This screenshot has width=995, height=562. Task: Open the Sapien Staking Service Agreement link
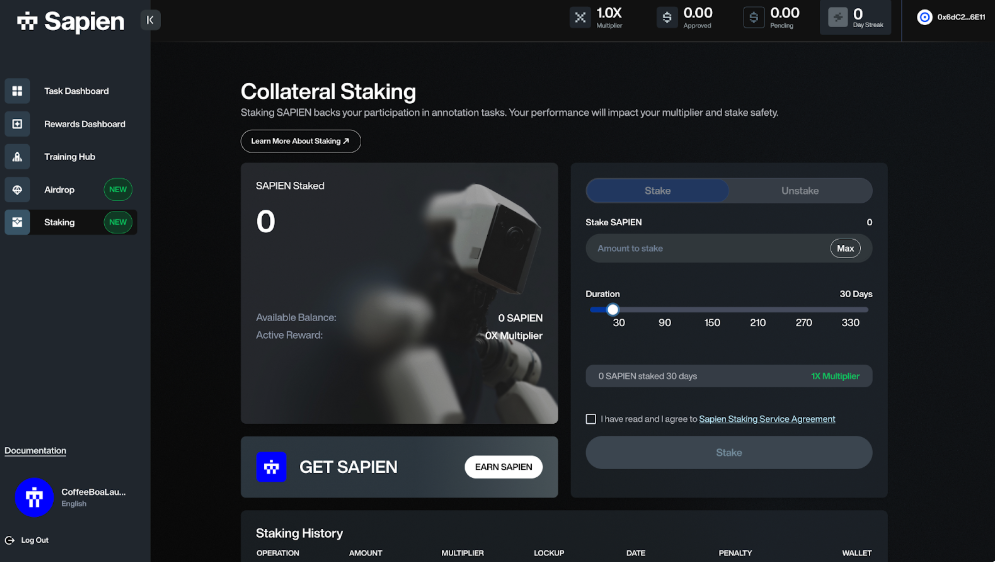pyautogui.click(x=767, y=419)
